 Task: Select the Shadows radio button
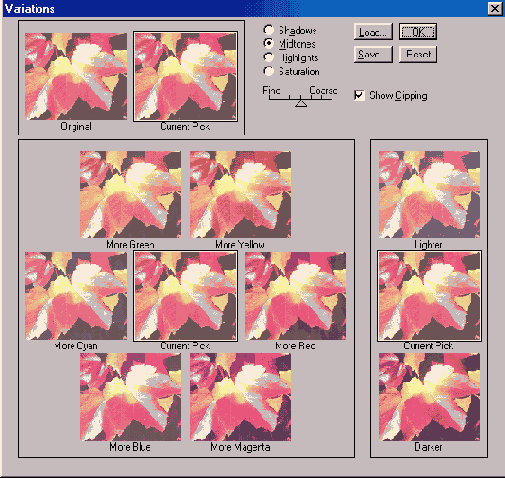(x=268, y=30)
